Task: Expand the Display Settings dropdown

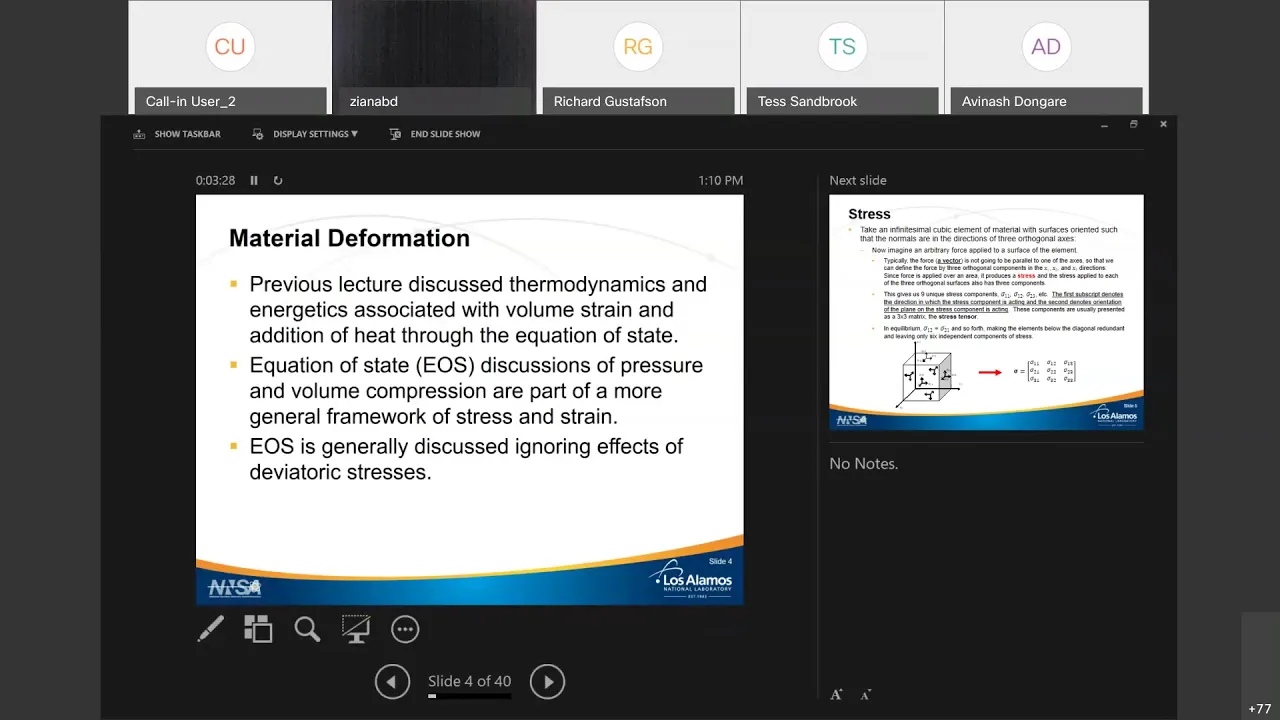Action: (x=305, y=134)
